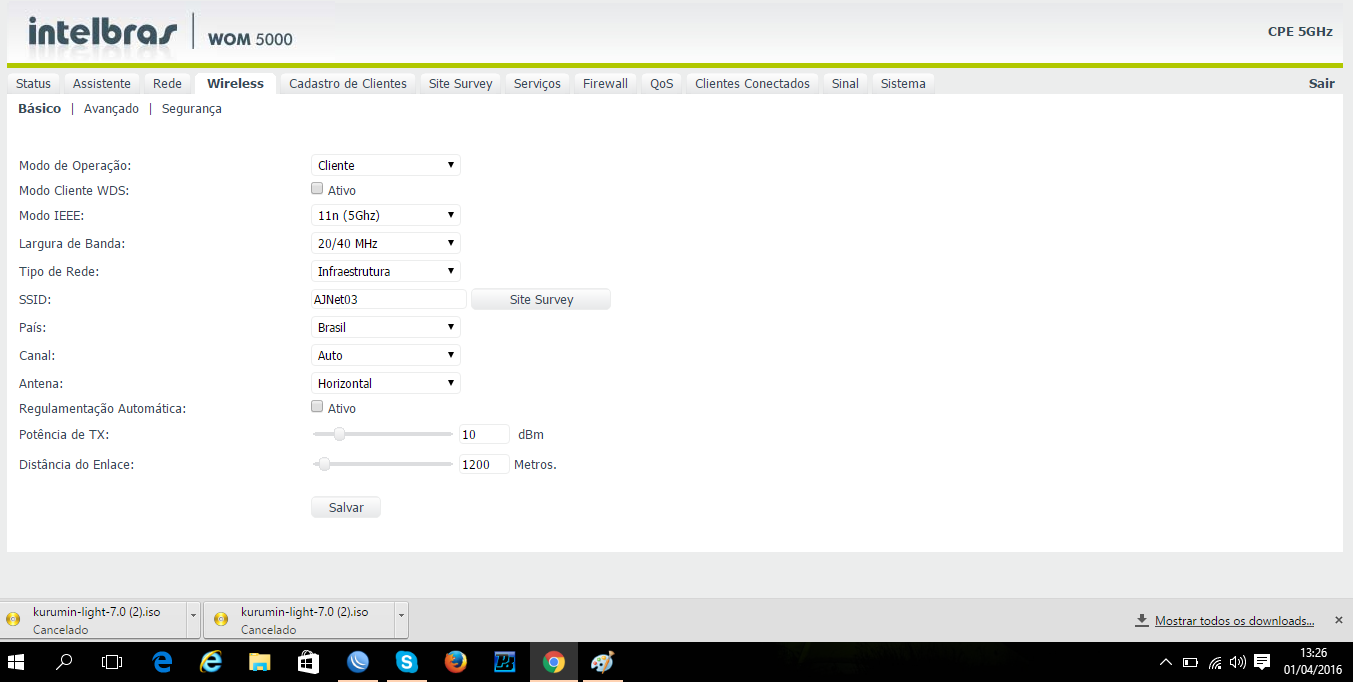Open the Sistema tab
The width and height of the screenshot is (1353, 682).
pyautogui.click(x=903, y=84)
